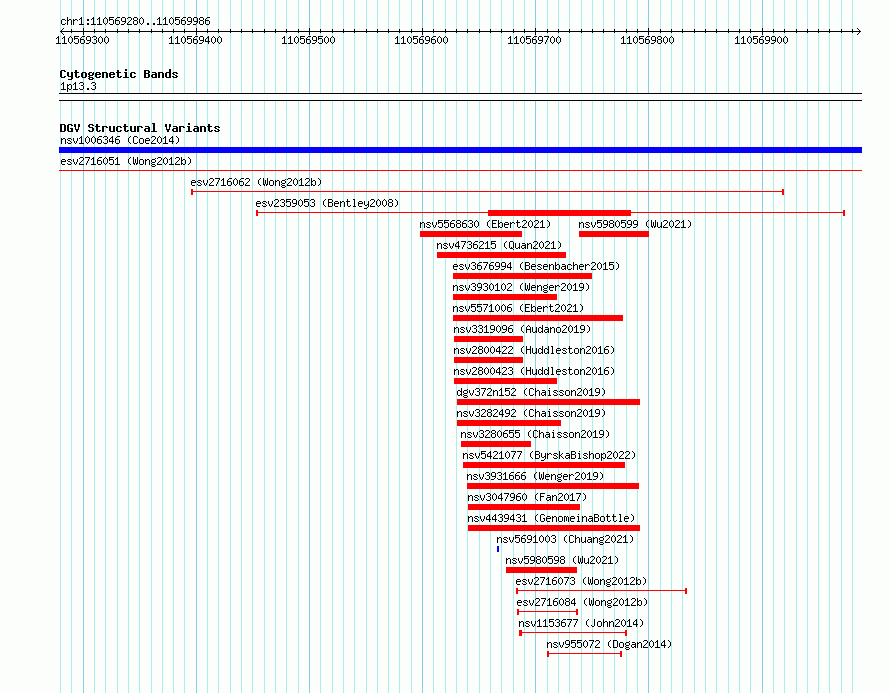Click the esv2716062 (Wong2012b) label

(x=256, y=182)
